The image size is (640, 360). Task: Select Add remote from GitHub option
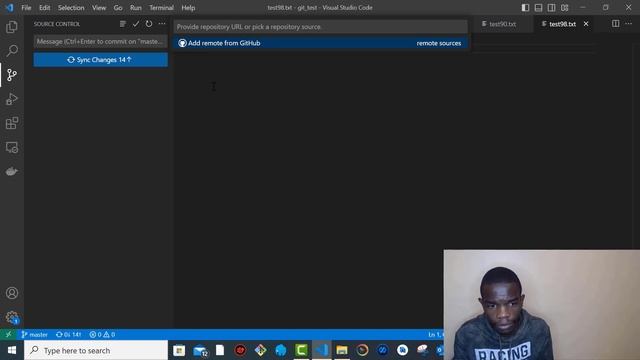pos(321,43)
